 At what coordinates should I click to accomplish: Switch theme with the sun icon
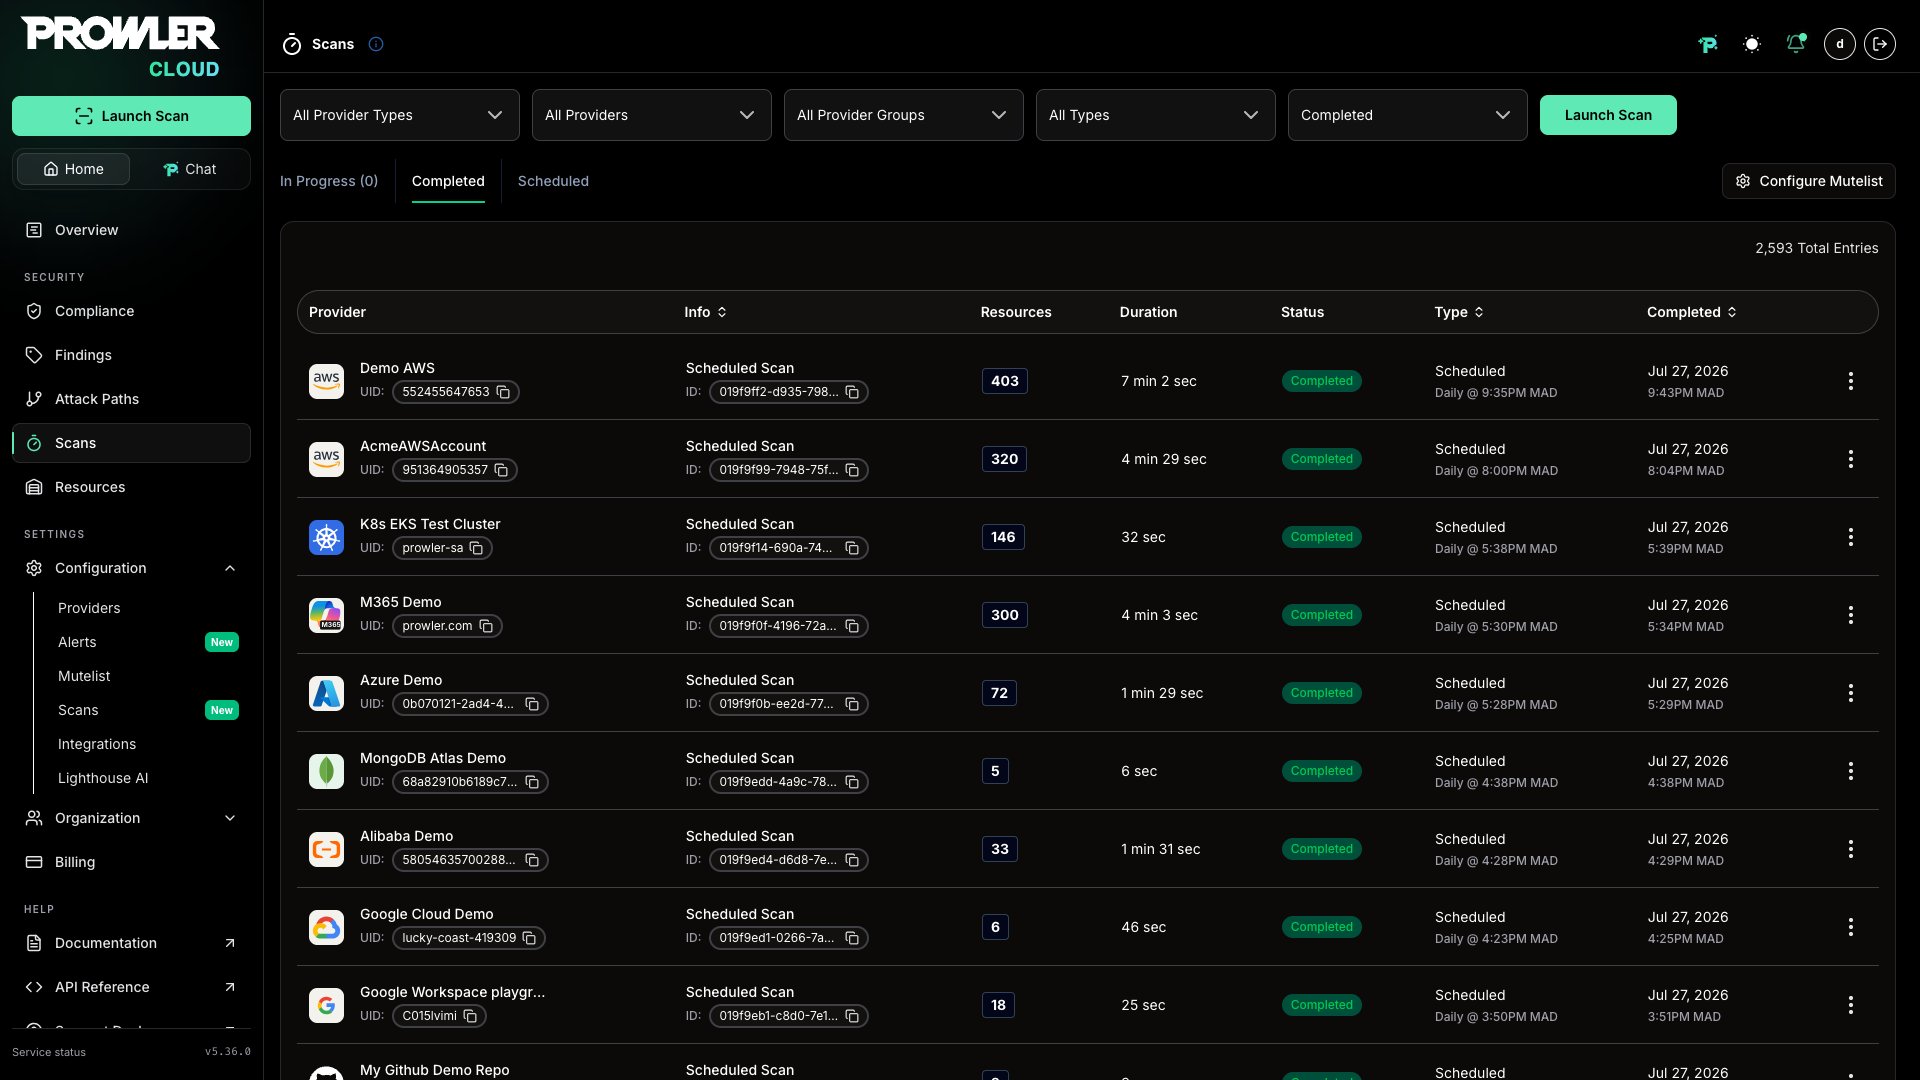coord(1752,44)
